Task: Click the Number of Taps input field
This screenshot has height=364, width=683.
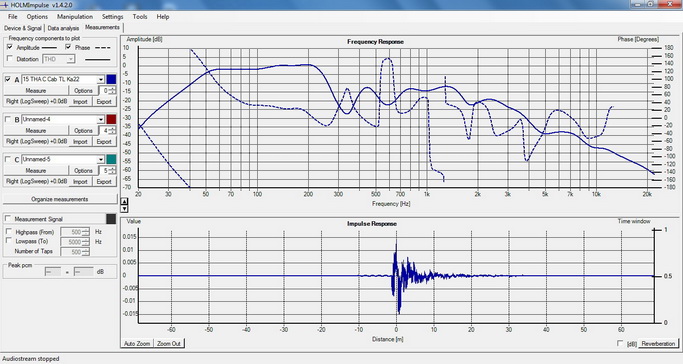Action: pyautogui.click(x=71, y=252)
